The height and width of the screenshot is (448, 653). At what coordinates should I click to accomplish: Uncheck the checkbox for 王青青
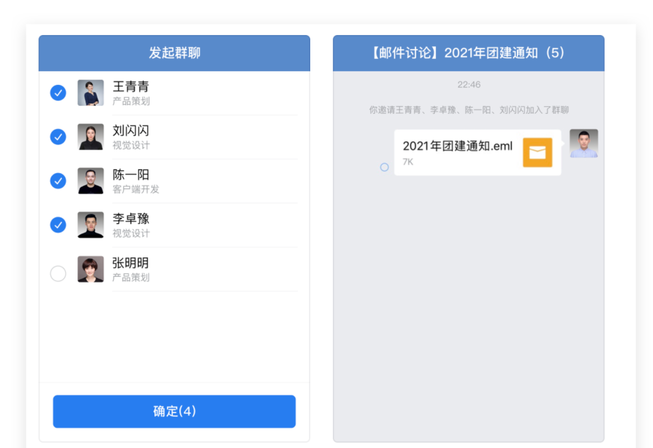(58, 93)
